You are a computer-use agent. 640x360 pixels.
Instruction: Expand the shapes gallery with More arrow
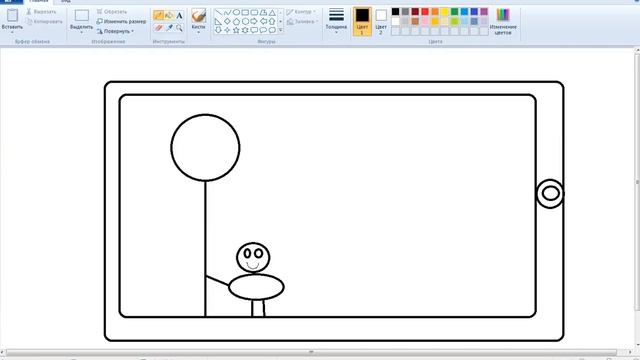click(280, 30)
